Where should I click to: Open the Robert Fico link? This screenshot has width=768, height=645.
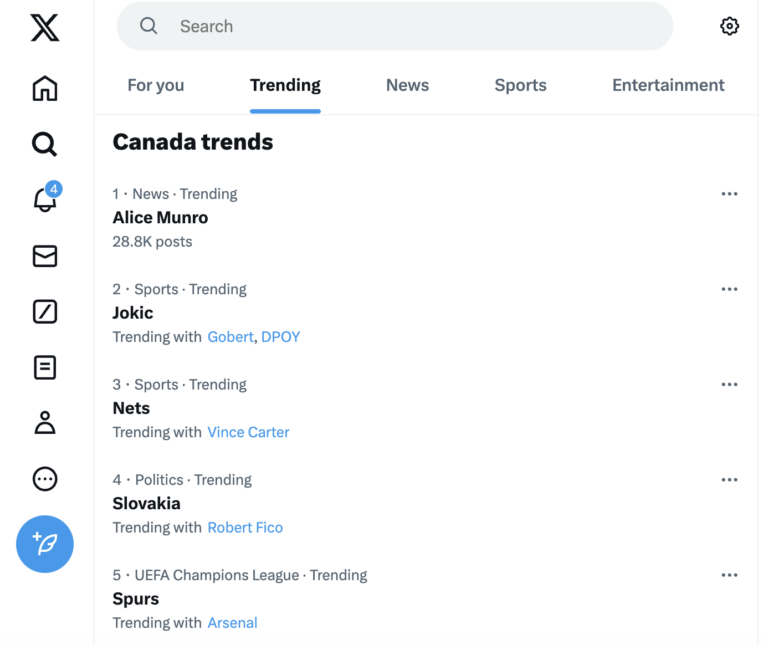click(245, 527)
